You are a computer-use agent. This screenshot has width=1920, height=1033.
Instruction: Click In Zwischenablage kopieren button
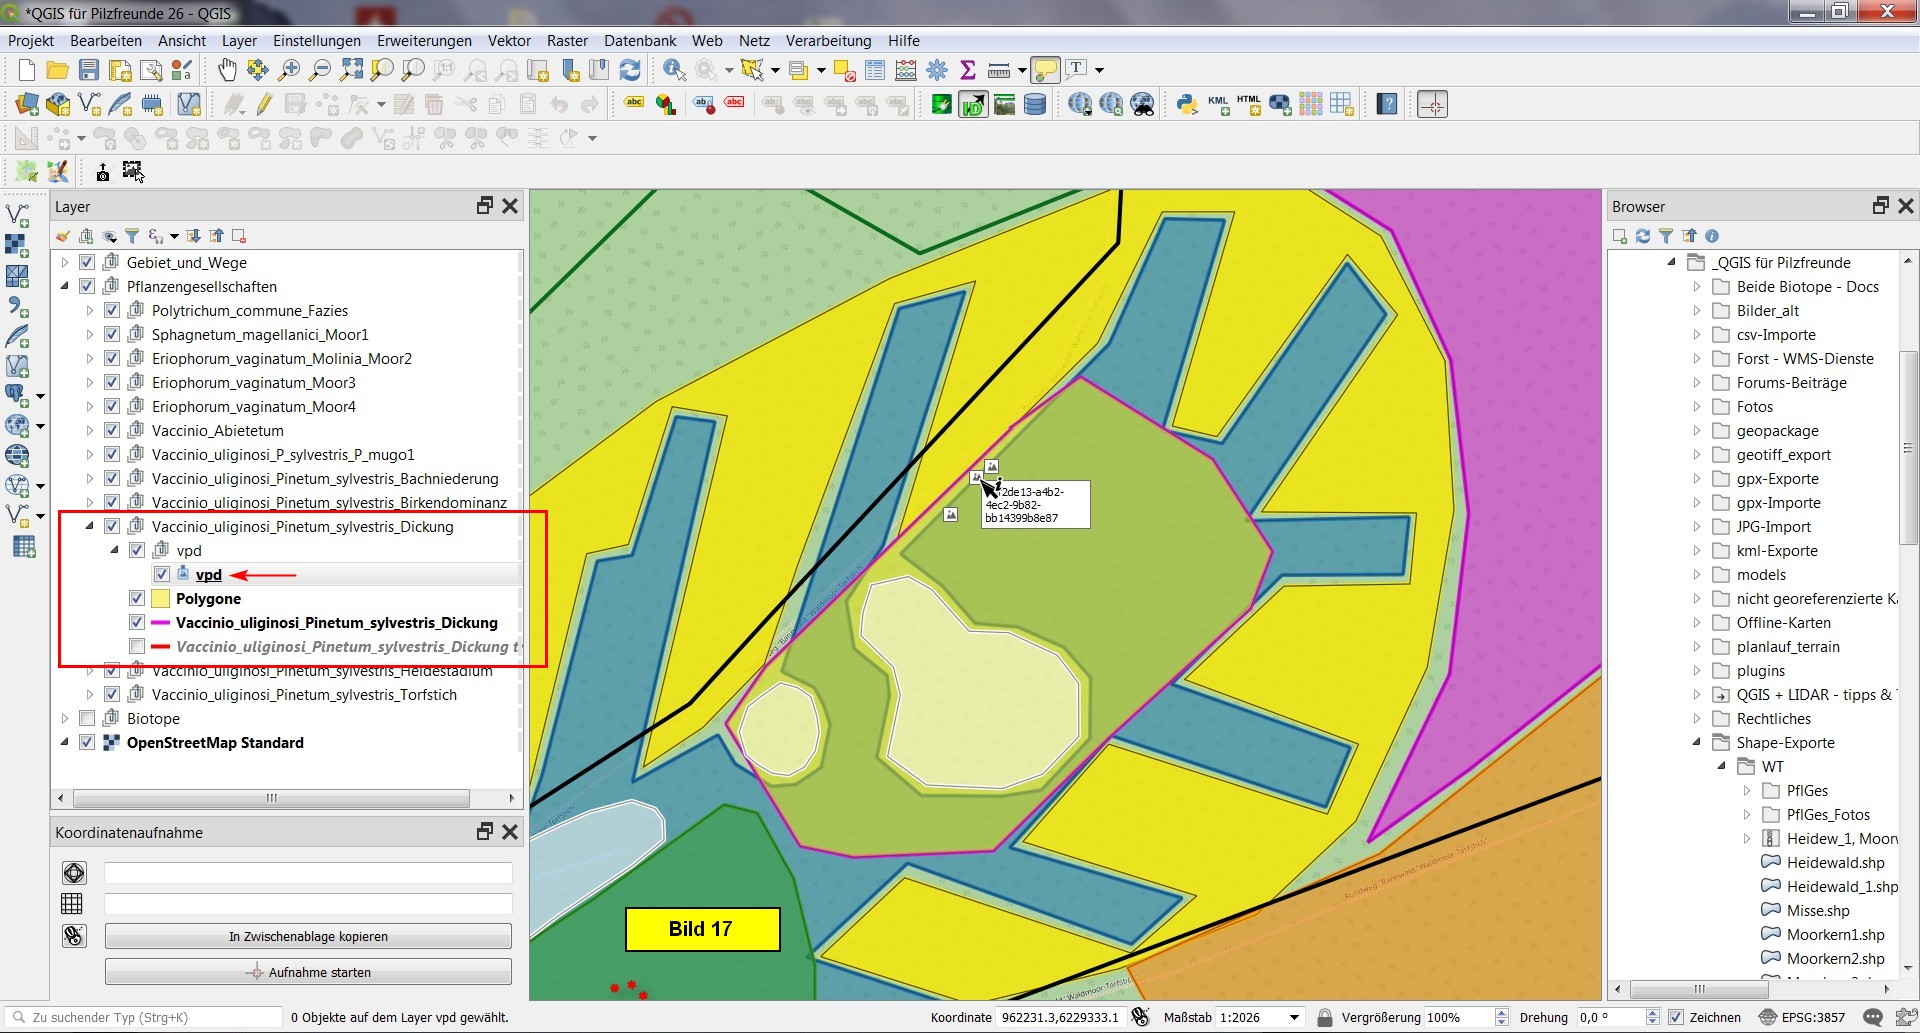click(308, 937)
